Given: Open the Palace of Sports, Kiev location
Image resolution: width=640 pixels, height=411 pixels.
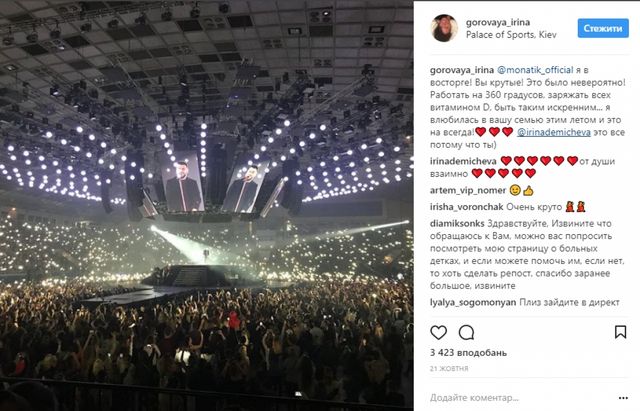Looking at the screenshot, I should pos(504,35).
